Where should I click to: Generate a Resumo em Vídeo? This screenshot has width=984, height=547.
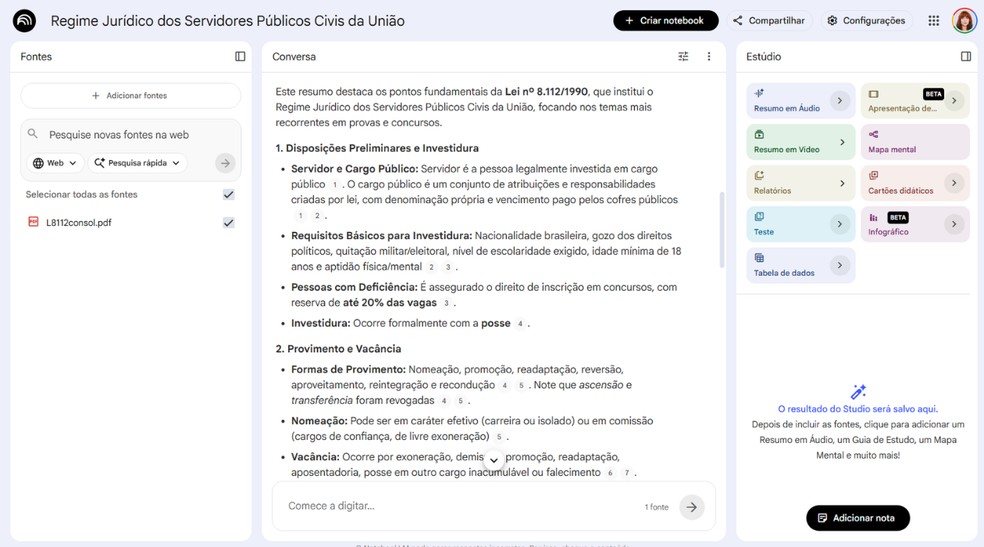click(801, 142)
